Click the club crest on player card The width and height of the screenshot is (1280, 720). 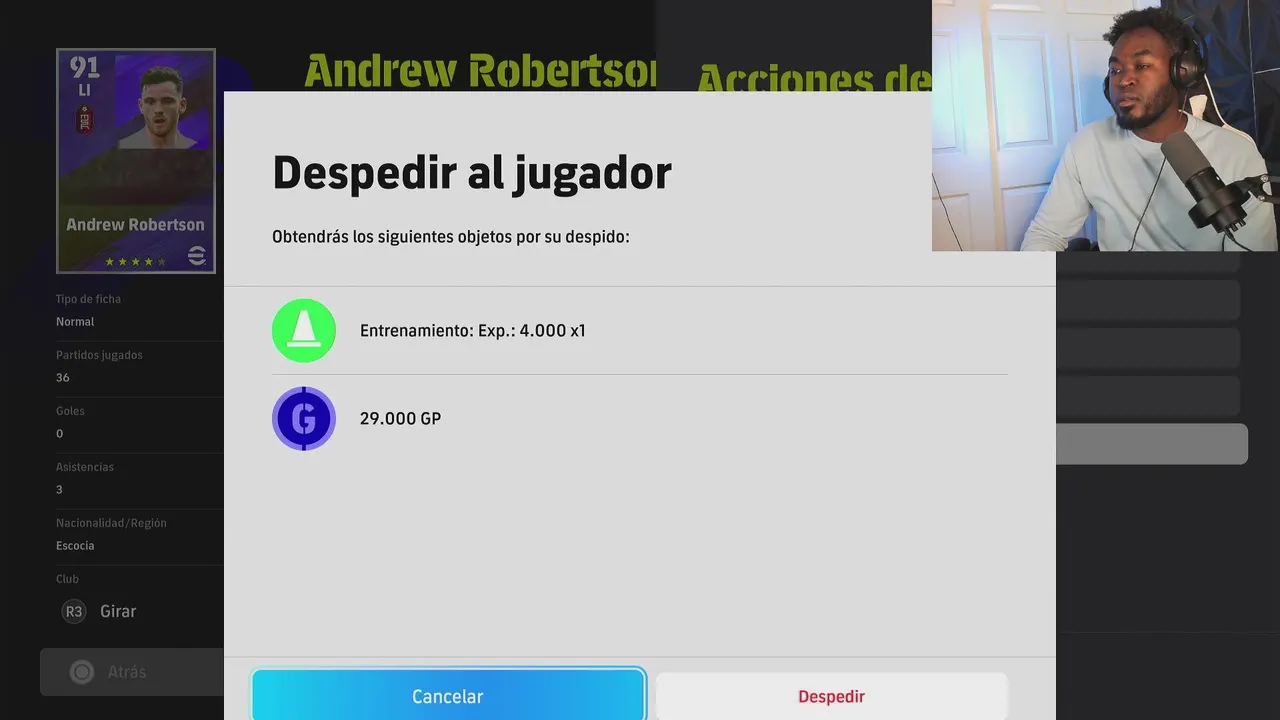pos(84,119)
